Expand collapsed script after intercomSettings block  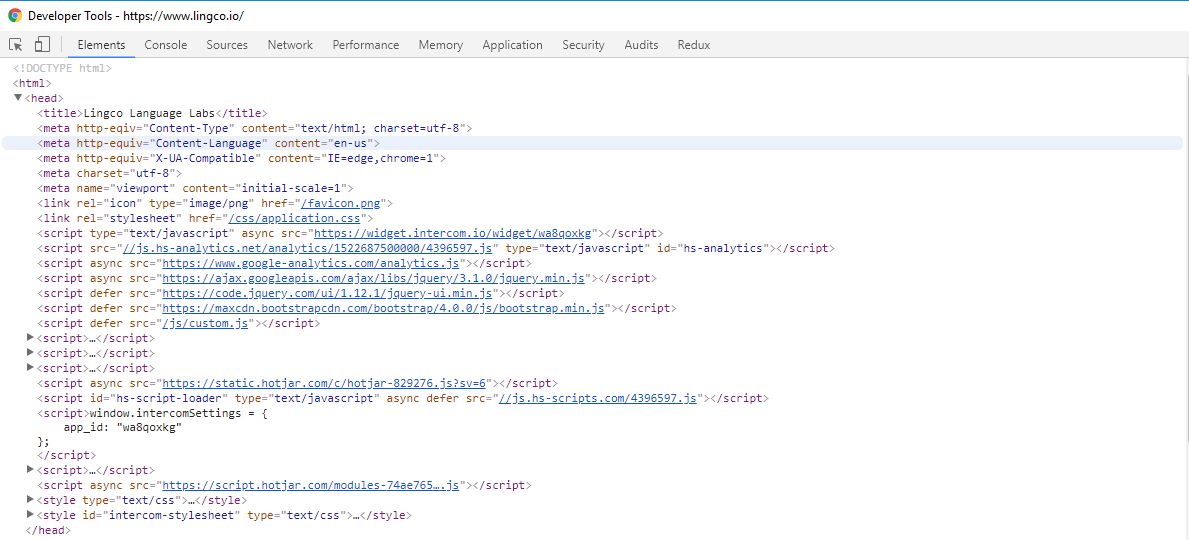(30, 470)
